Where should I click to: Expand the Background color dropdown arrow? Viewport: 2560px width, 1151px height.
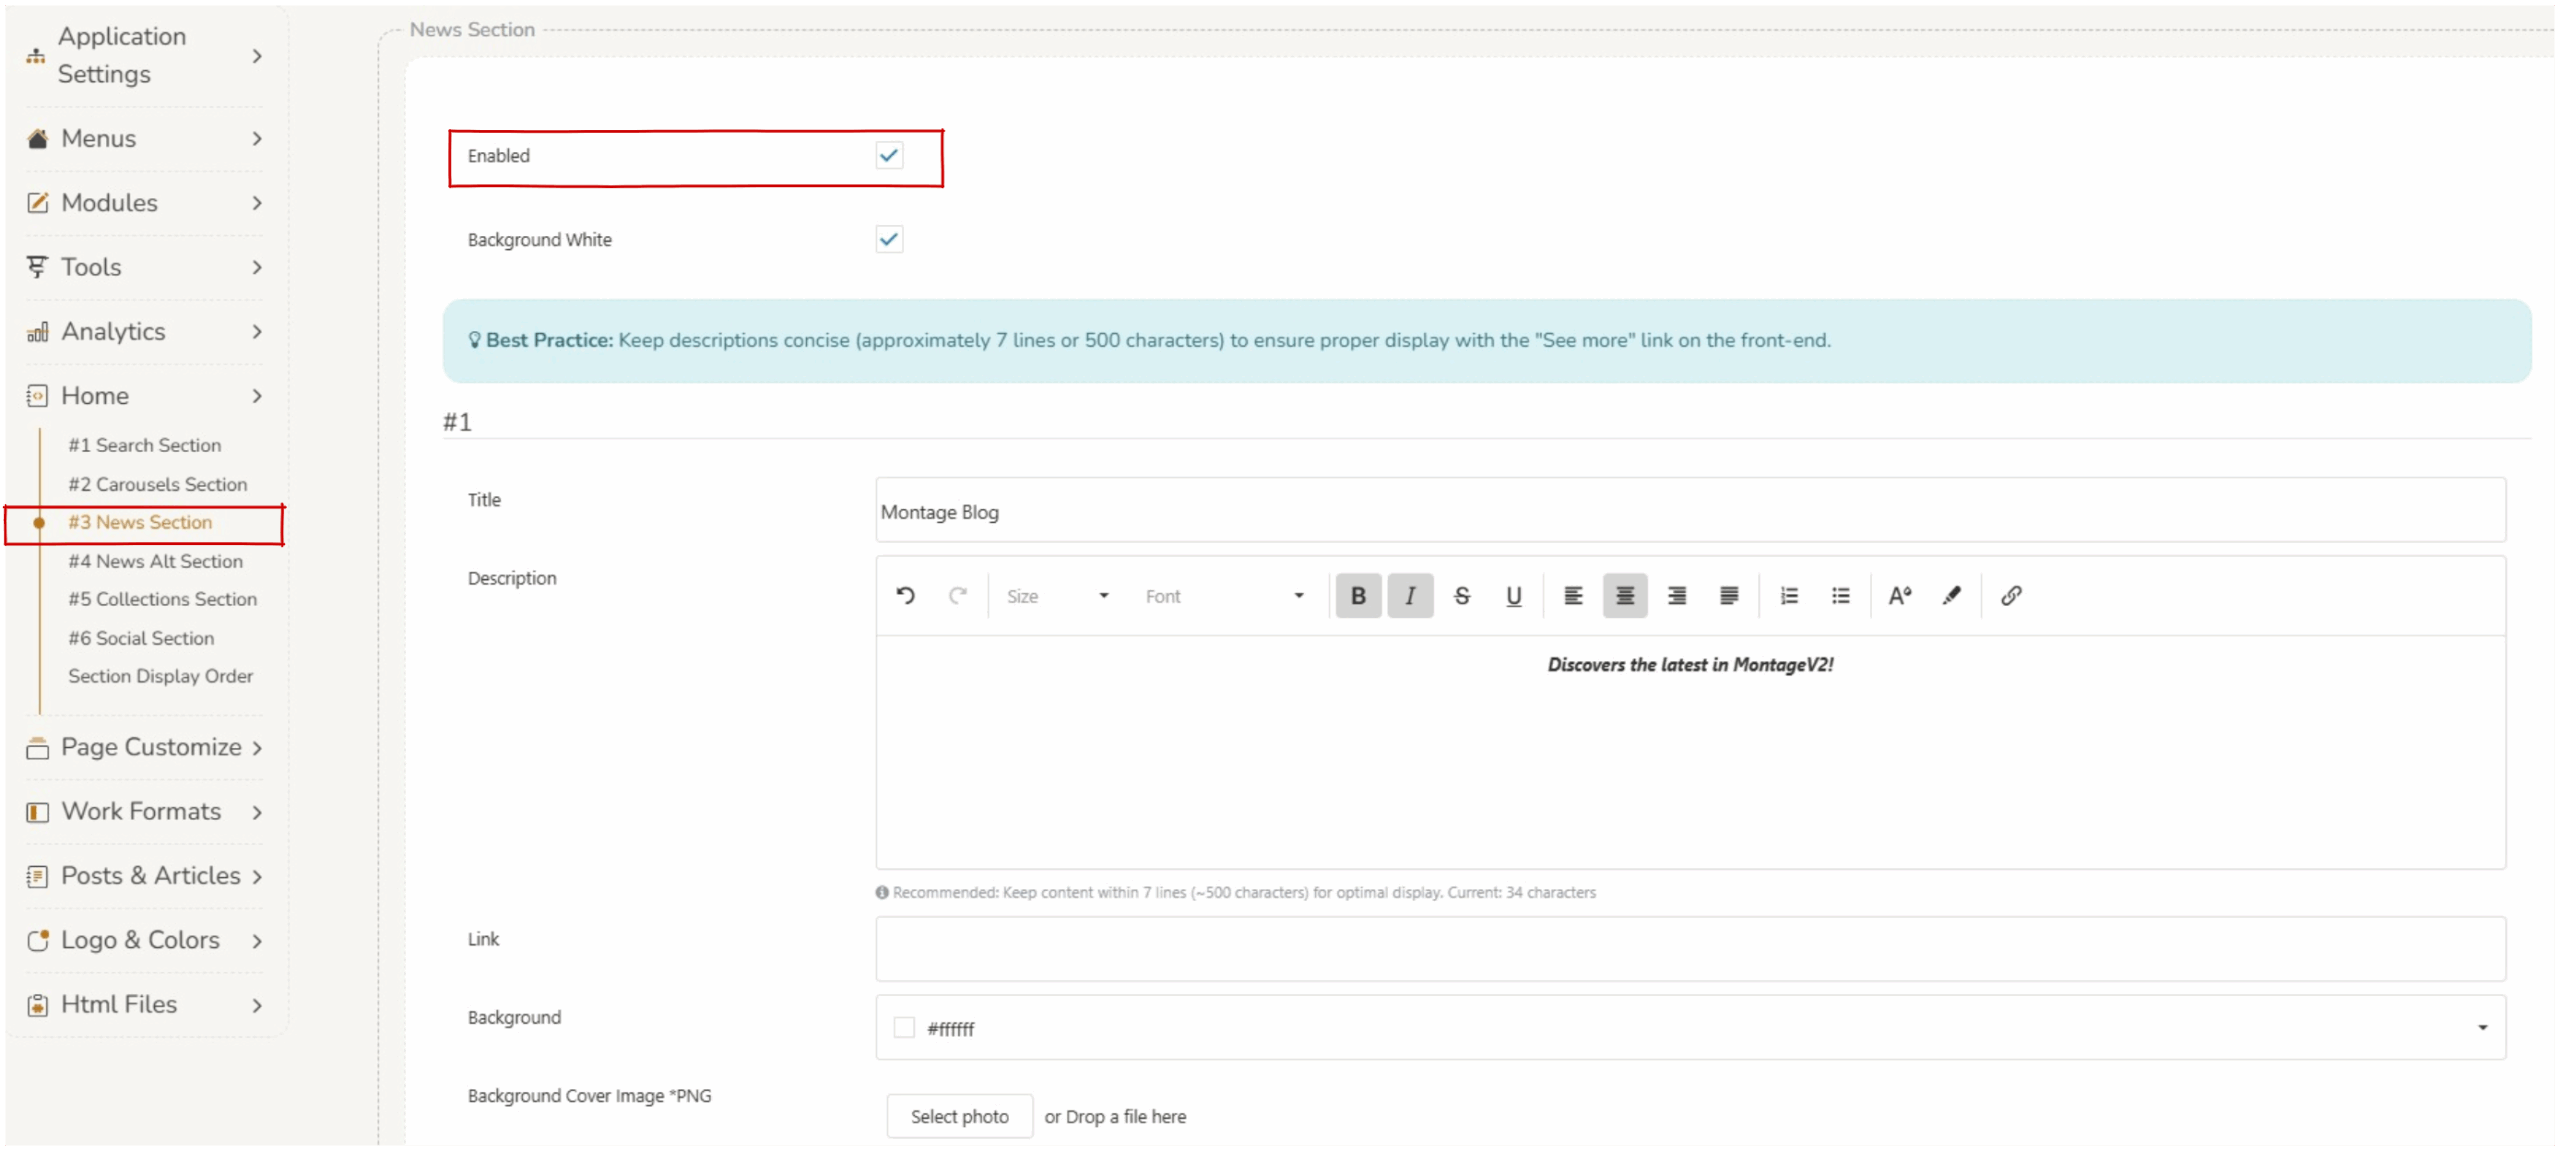tap(2481, 1028)
